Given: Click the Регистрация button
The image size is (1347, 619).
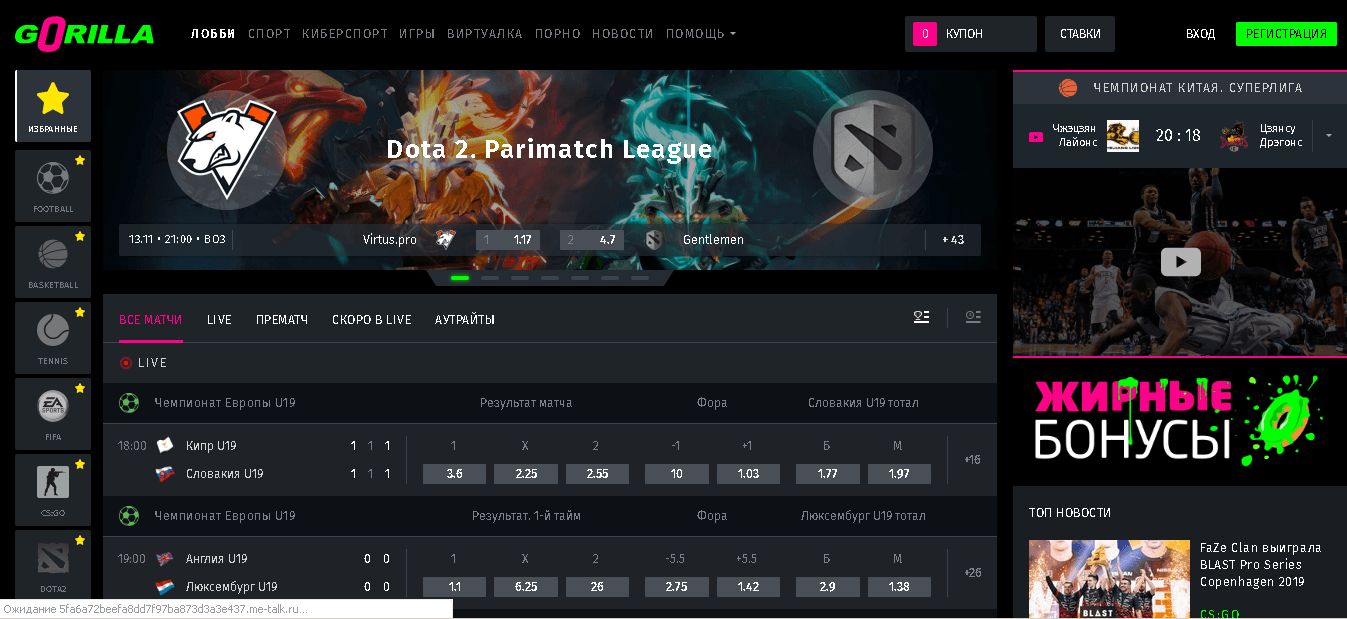Looking at the screenshot, I should click(1286, 34).
